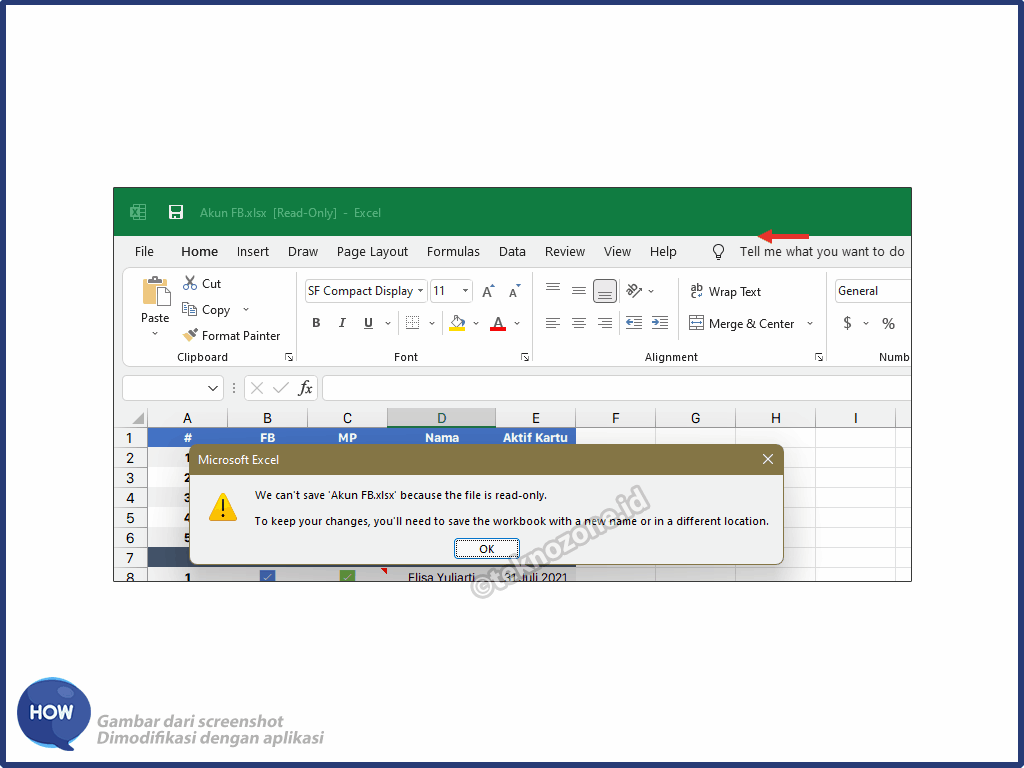Open the Paste options dropdown arrow

coord(155,334)
